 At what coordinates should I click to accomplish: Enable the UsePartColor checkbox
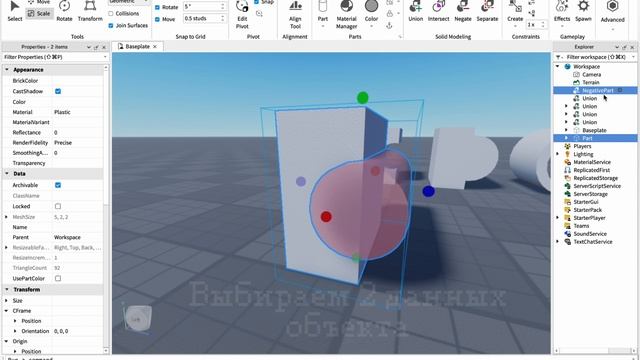[x=58, y=278]
